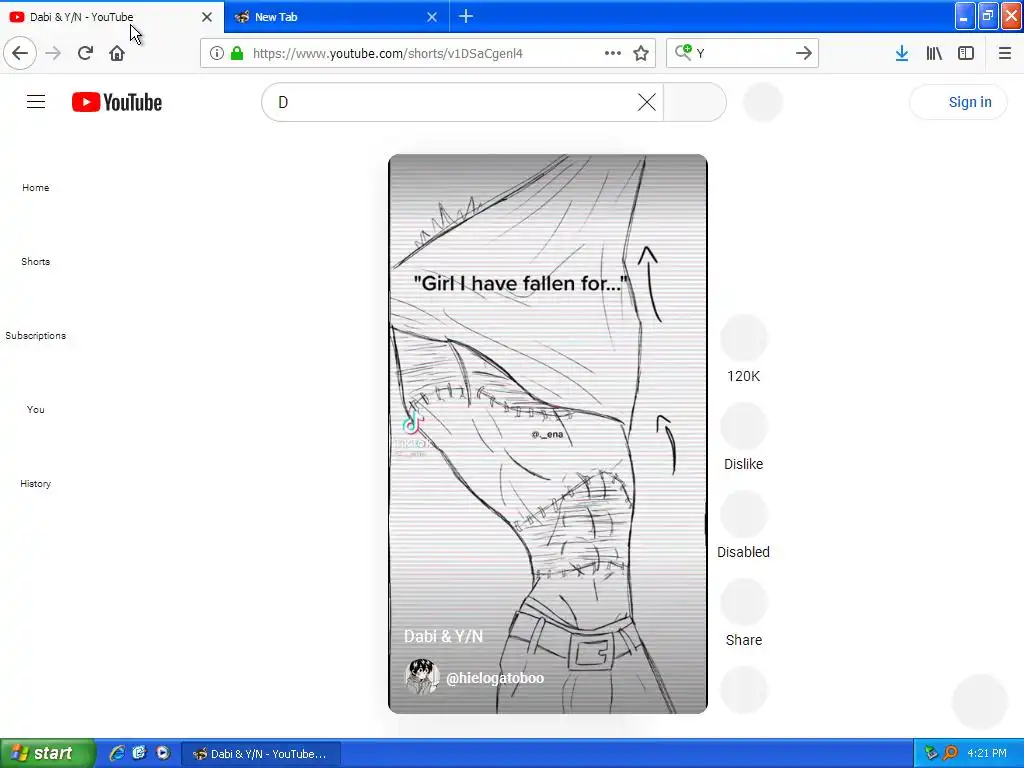Open Subscriptions in the YouTube sidebar
This screenshot has height=768, width=1024.
pyautogui.click(x=35, y=336)
